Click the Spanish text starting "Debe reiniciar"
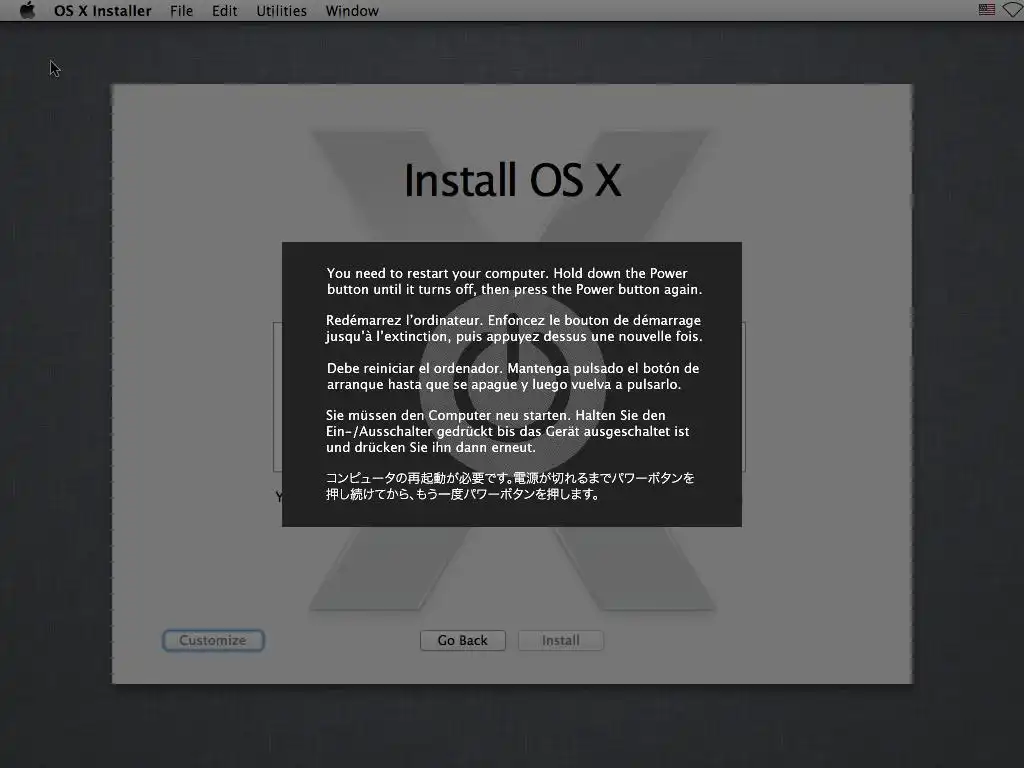1024x768 pixels. tap(513, 376)
